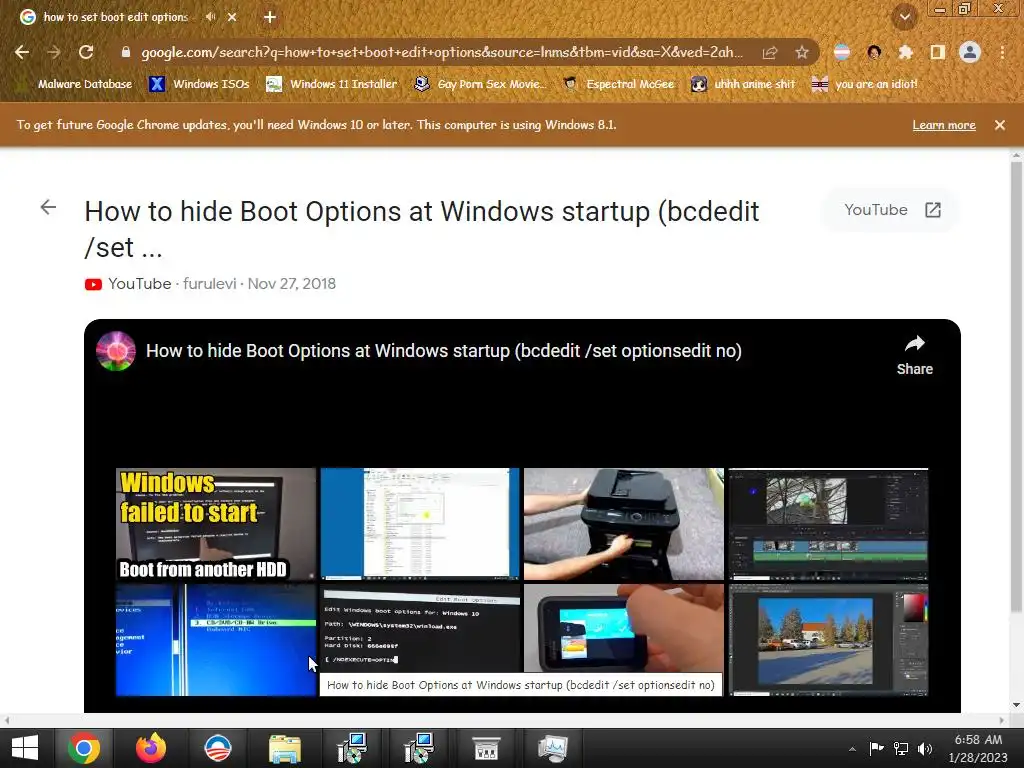1024x768 pixels.
Task: Click the share page icon in address bar
Action: coord(770,52)
